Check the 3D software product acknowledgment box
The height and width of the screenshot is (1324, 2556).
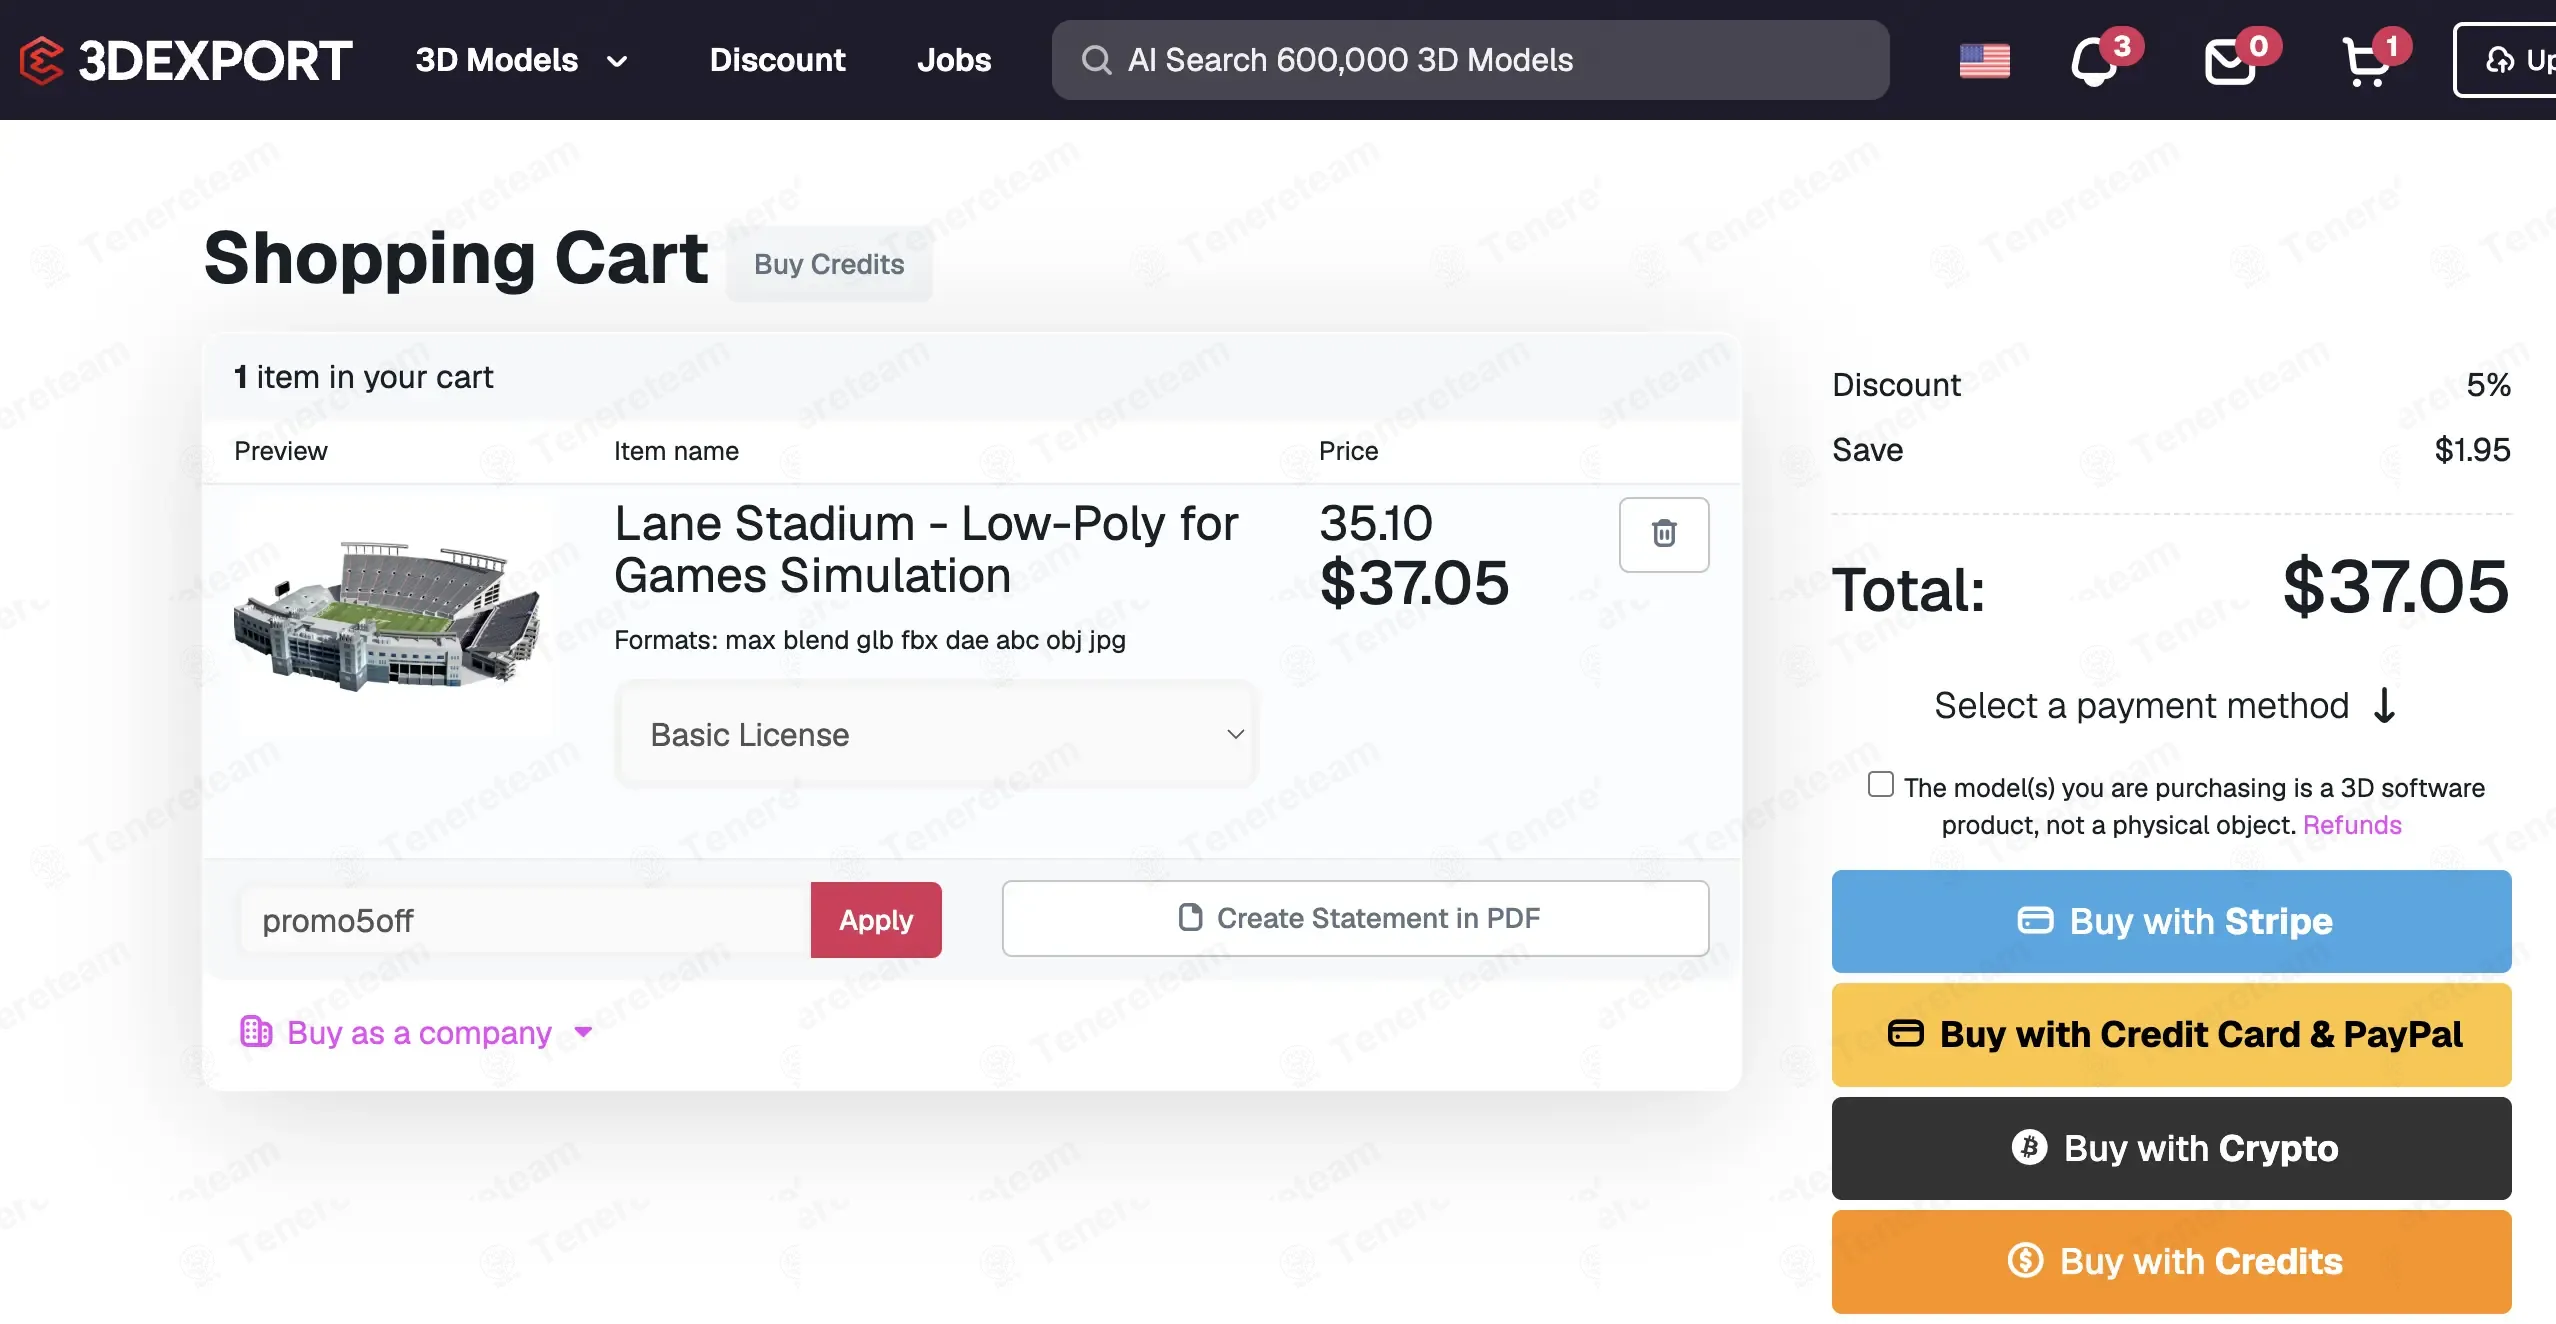(x=1881, y=785)
